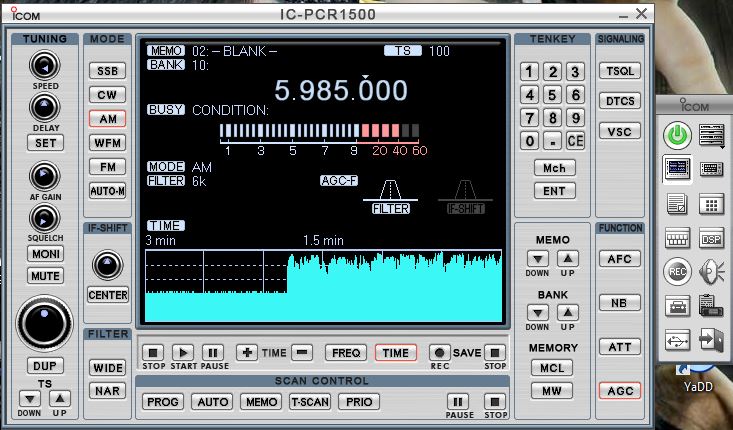733x430 pixels.
Task: Select FM mode
Action: click(x=108, y=166)
